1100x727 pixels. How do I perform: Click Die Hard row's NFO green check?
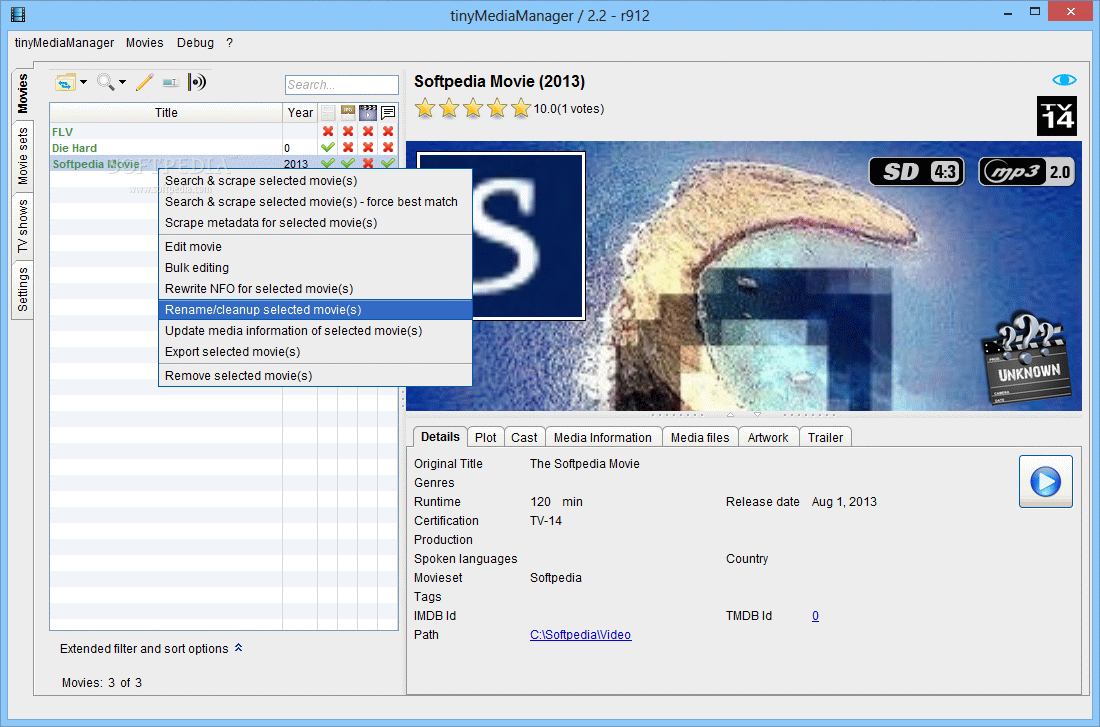tap(328, 147)
